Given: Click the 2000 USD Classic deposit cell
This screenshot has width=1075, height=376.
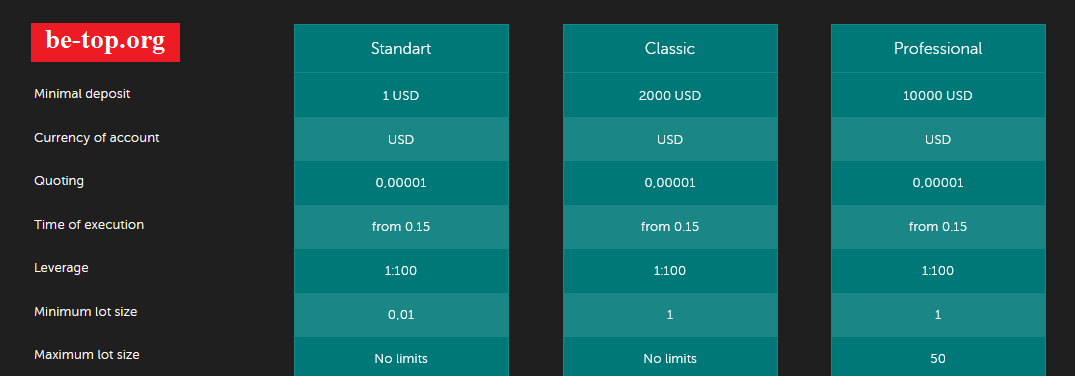Looking at the screenshot, I should point(670,95).
